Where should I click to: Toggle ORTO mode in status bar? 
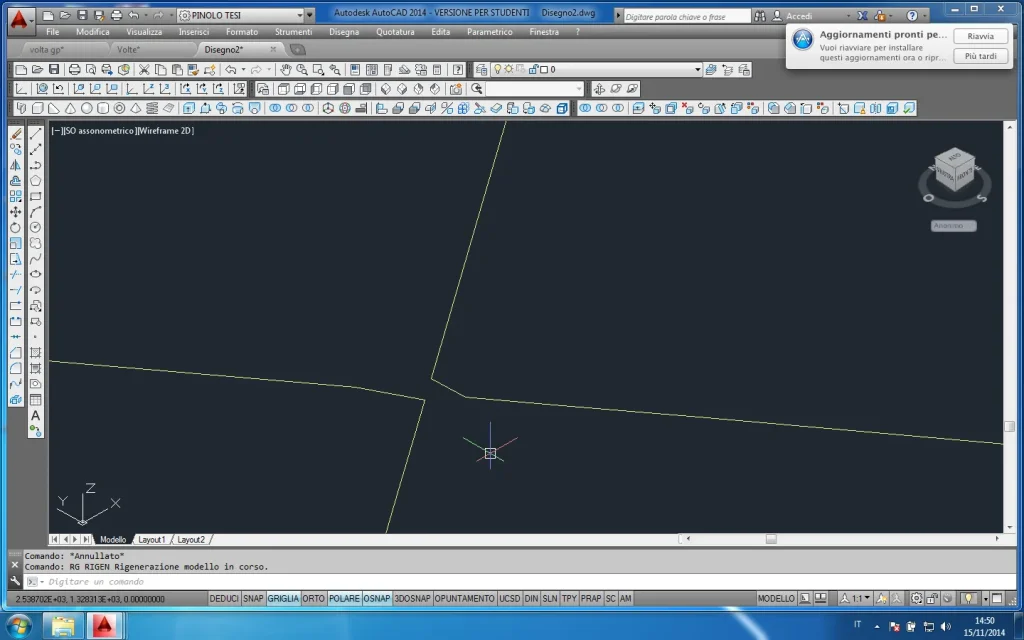click(313, 598)
